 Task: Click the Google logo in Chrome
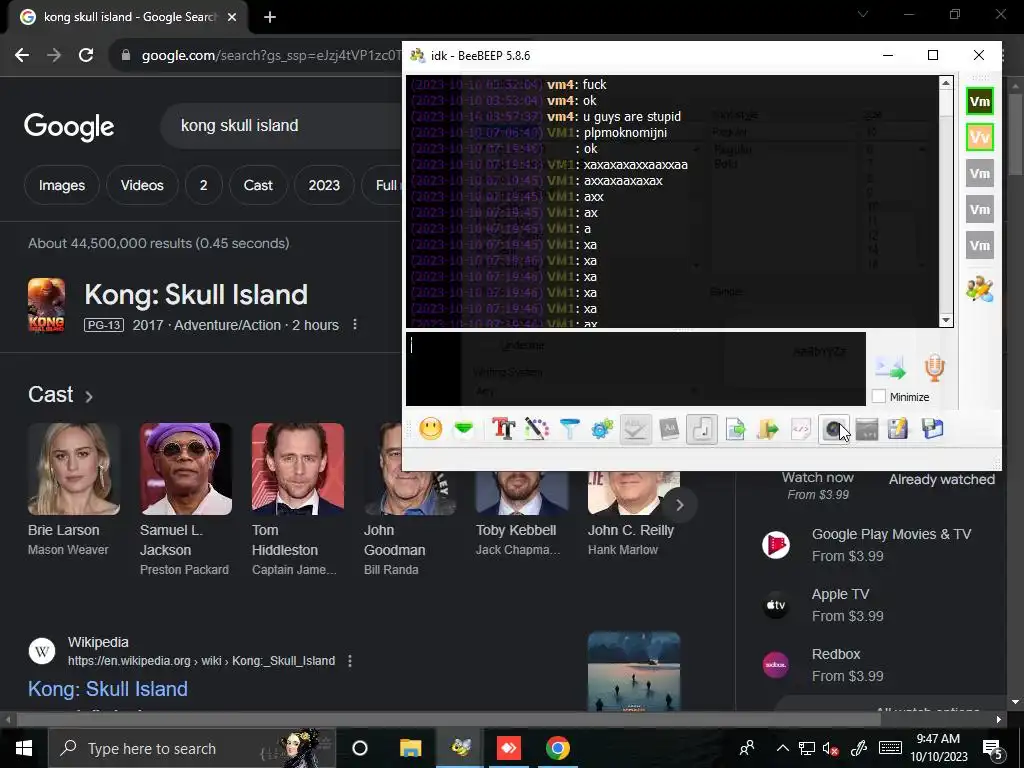[x=69, y=127]
